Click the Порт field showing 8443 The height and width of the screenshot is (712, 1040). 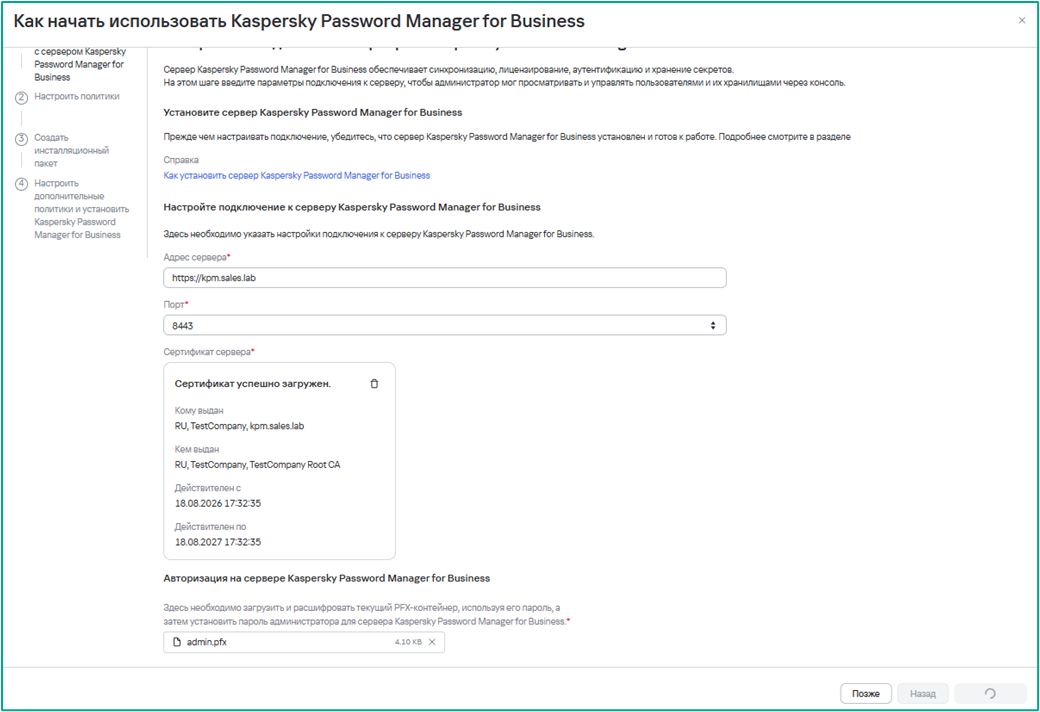(x=444, y=325)
